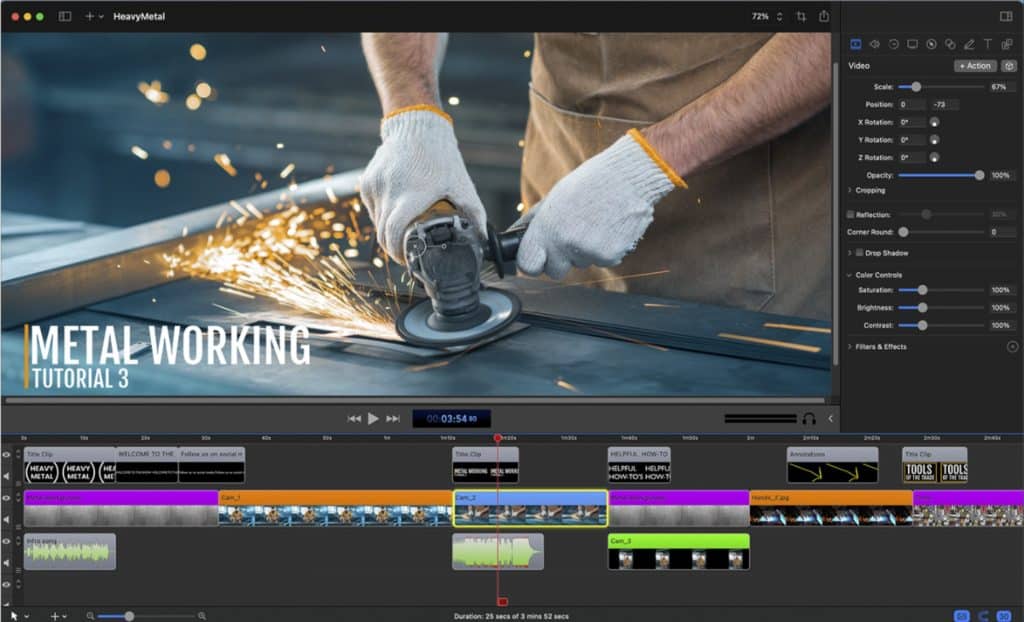This screenshot has width=1024, height=622.
Task: Select the HELPFUL HOW-TO title clip
Action: (x=639, y=465)
